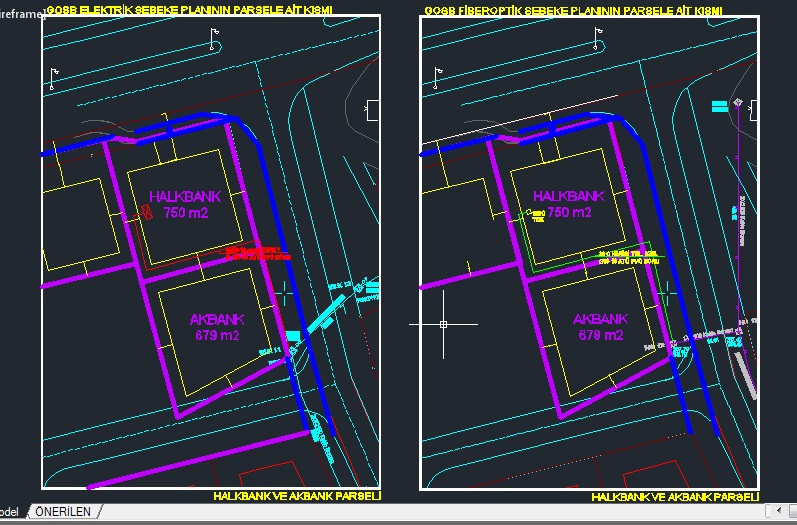Select the HALKBANK text in the electric plan
The image size is (797, 525).
click(x=185, y=197)
